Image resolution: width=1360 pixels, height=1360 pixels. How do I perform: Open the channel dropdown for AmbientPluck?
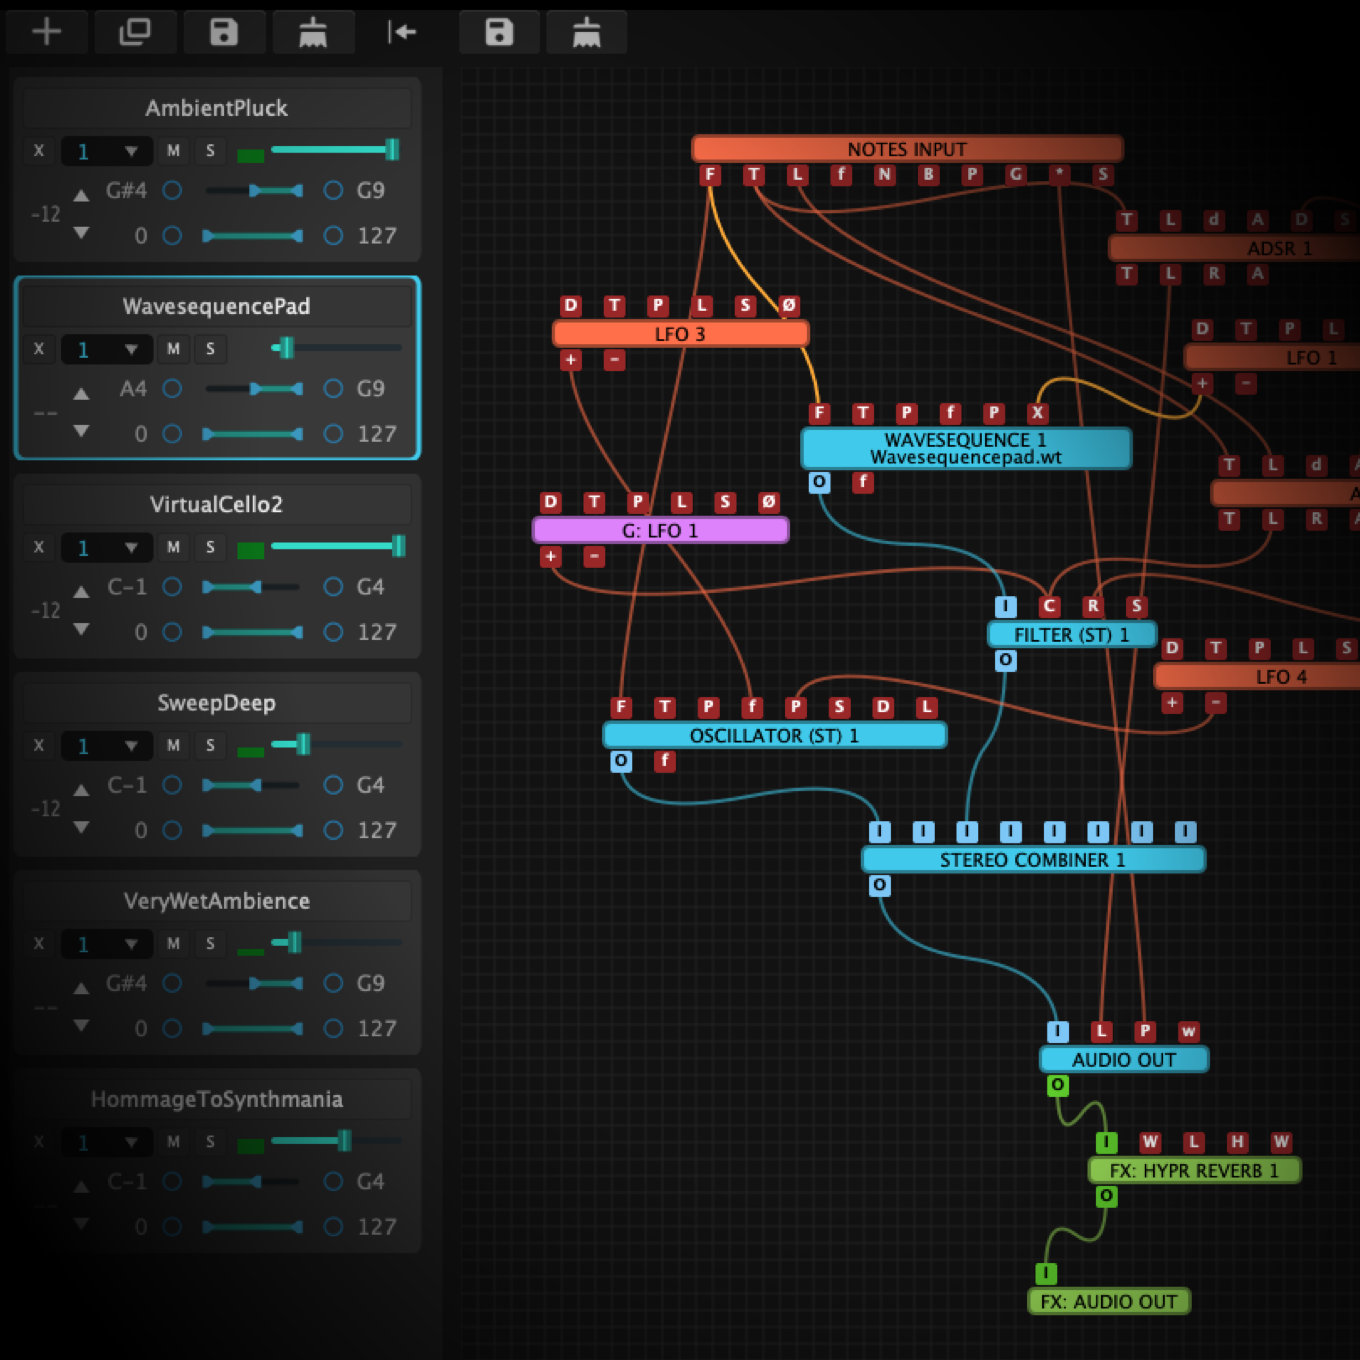point(107,151)
